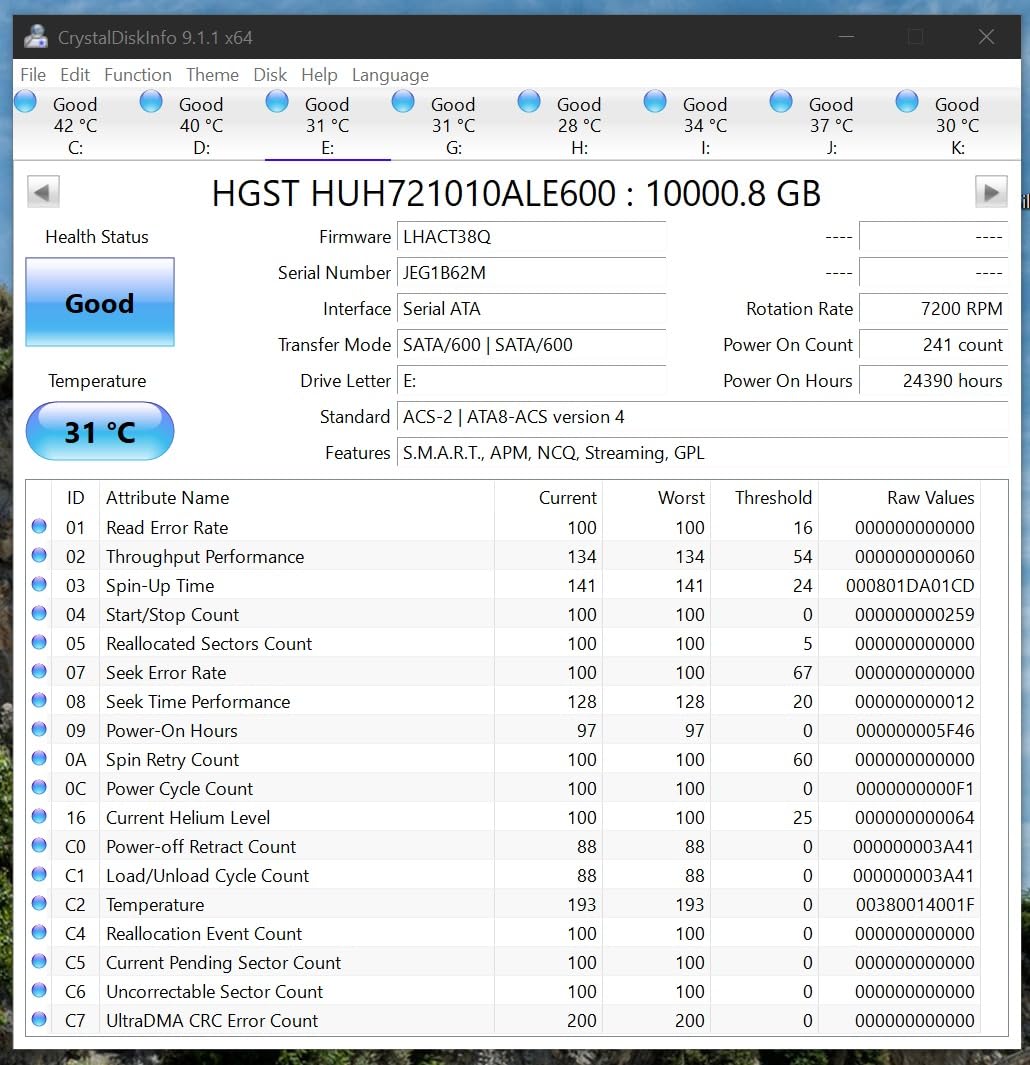Open the File menu
This screenshot has width=1030, height=1065.
pos(33,75)
